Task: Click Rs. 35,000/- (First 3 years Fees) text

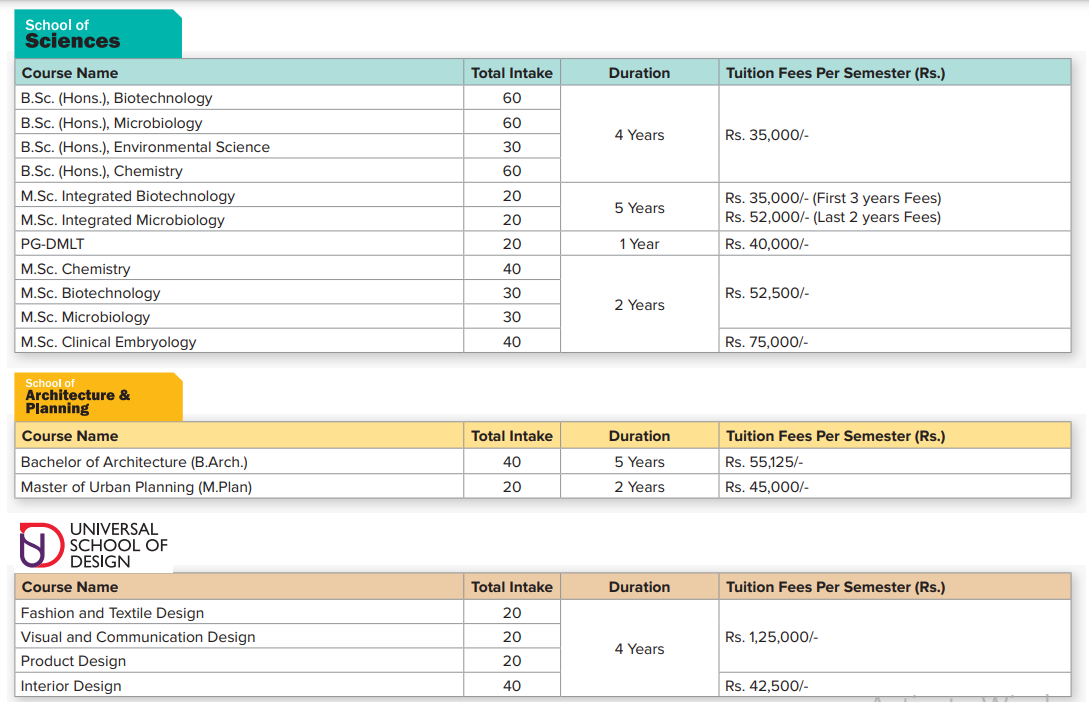Action: point(833,198)
